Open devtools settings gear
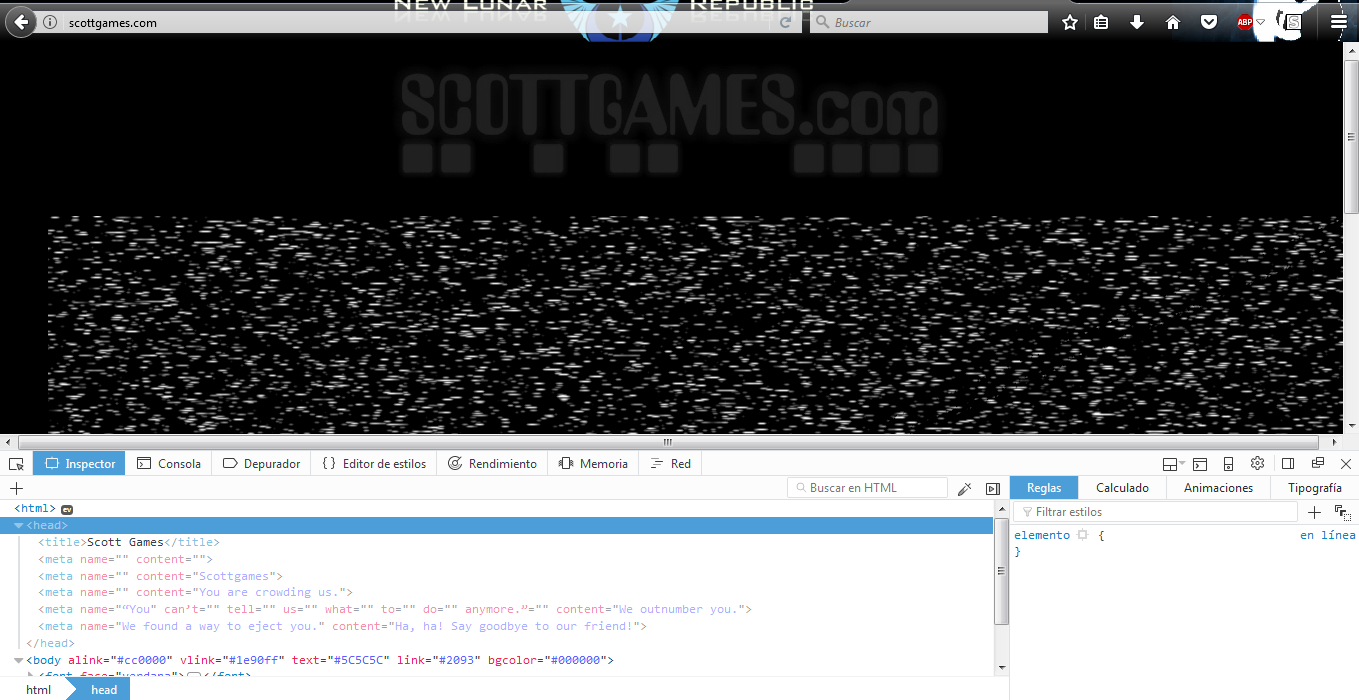1359x700 pixels. (1258, 464)
